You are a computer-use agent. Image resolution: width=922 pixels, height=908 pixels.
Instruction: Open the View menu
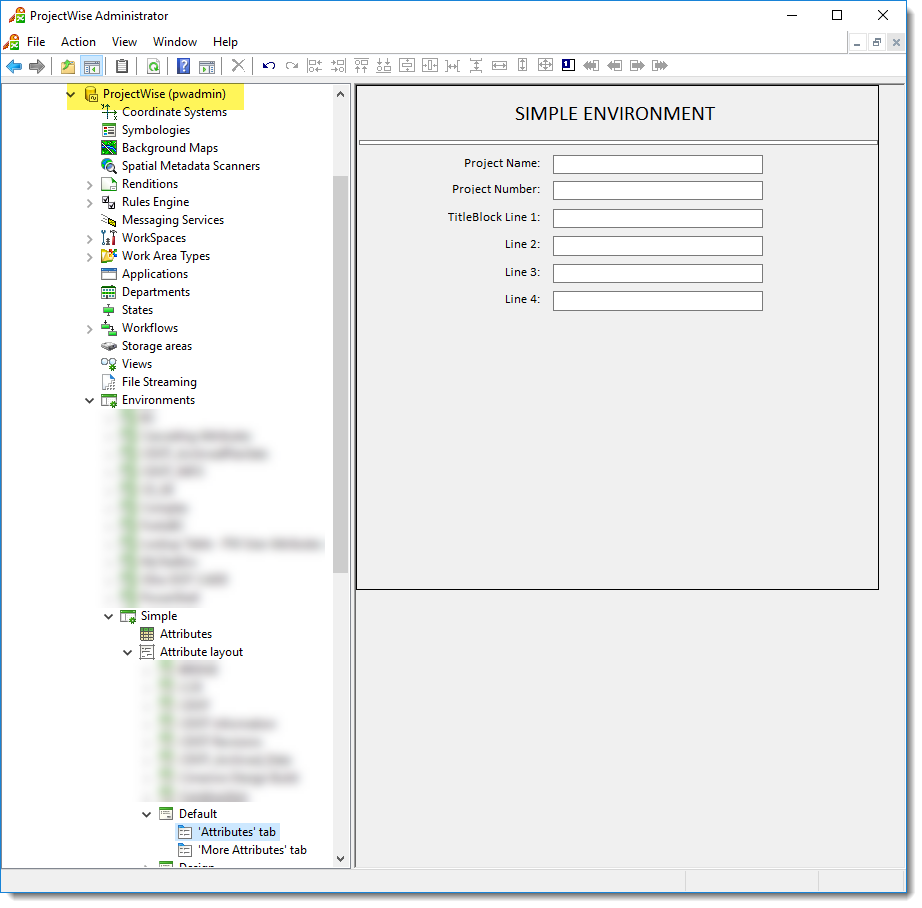tap(124, 42)
